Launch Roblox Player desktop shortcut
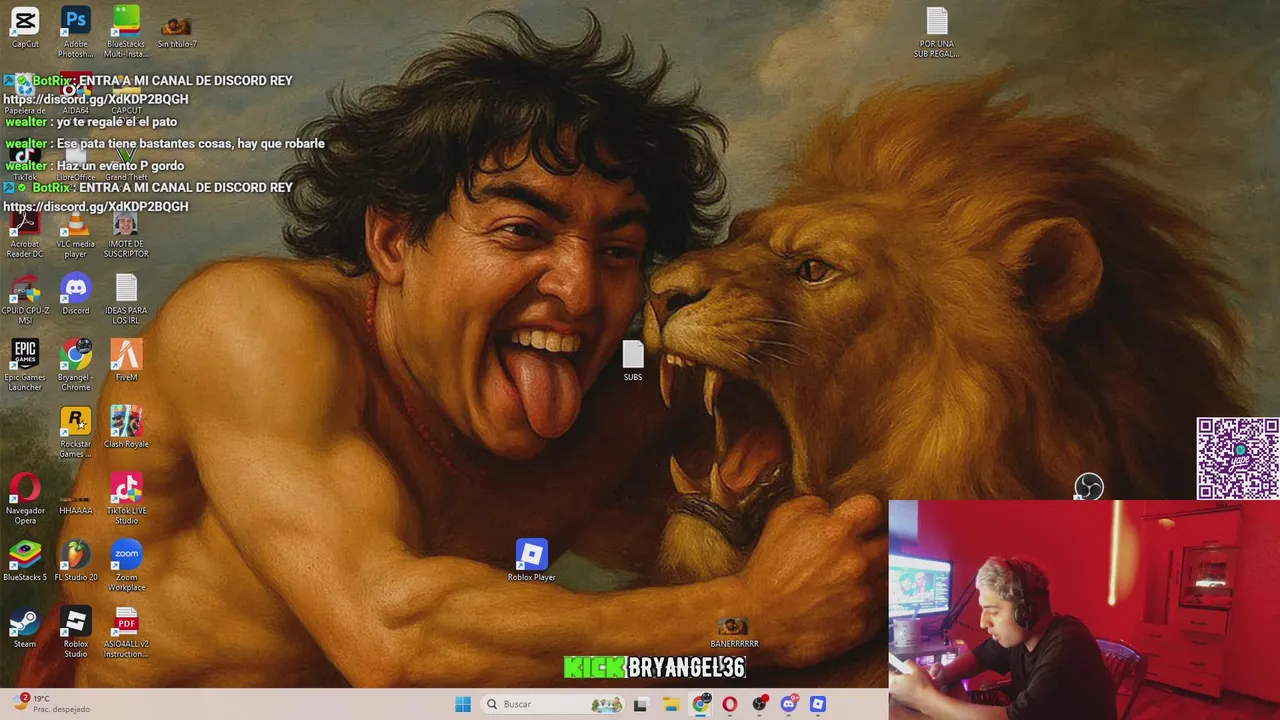 click(x=531, y=561)
